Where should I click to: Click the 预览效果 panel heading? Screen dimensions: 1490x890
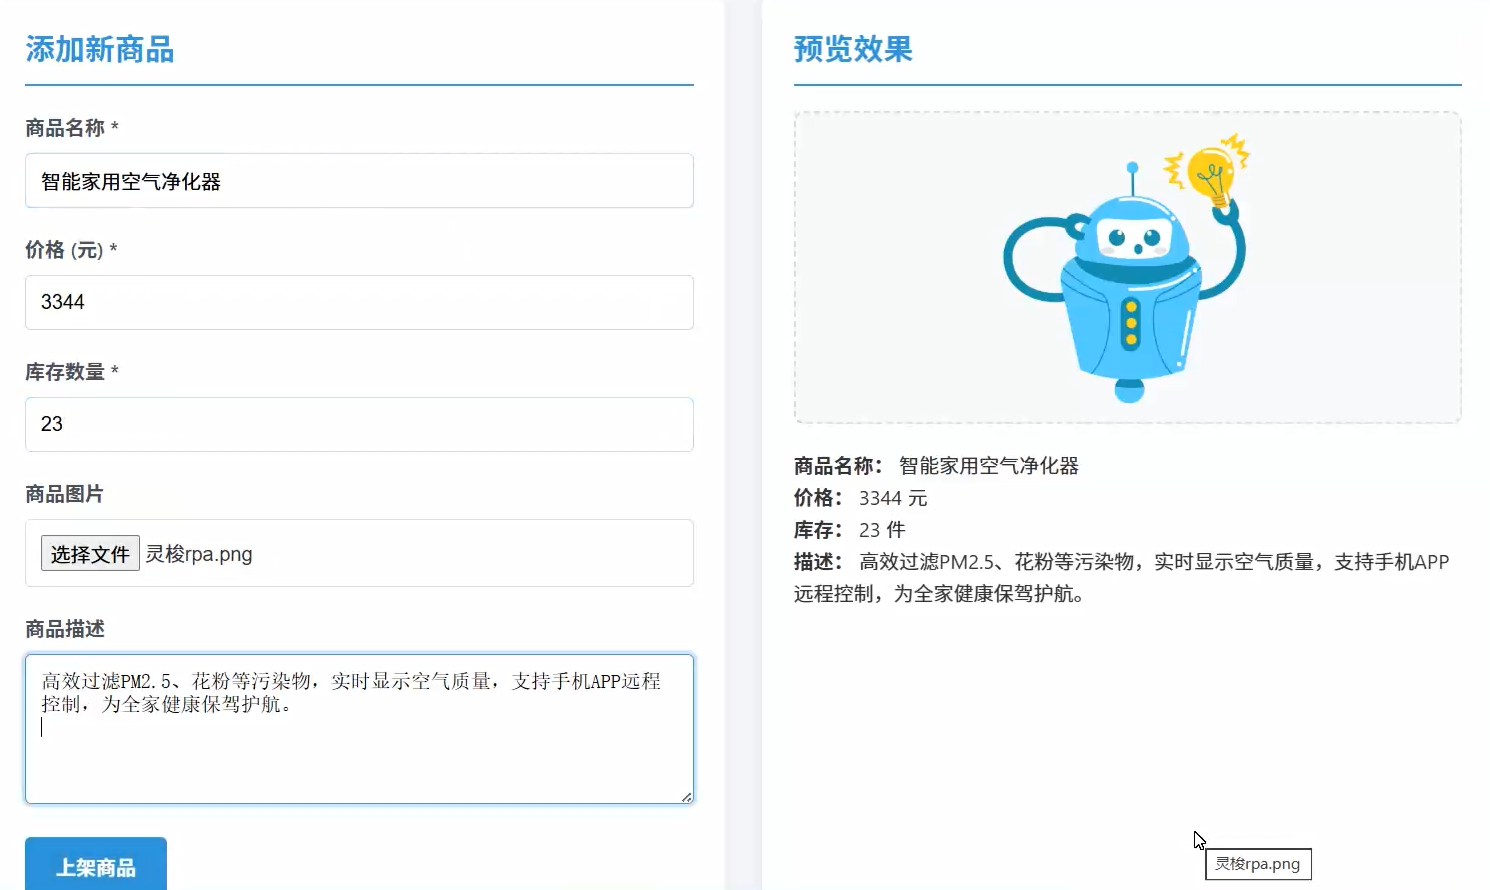tap(852, 50)
